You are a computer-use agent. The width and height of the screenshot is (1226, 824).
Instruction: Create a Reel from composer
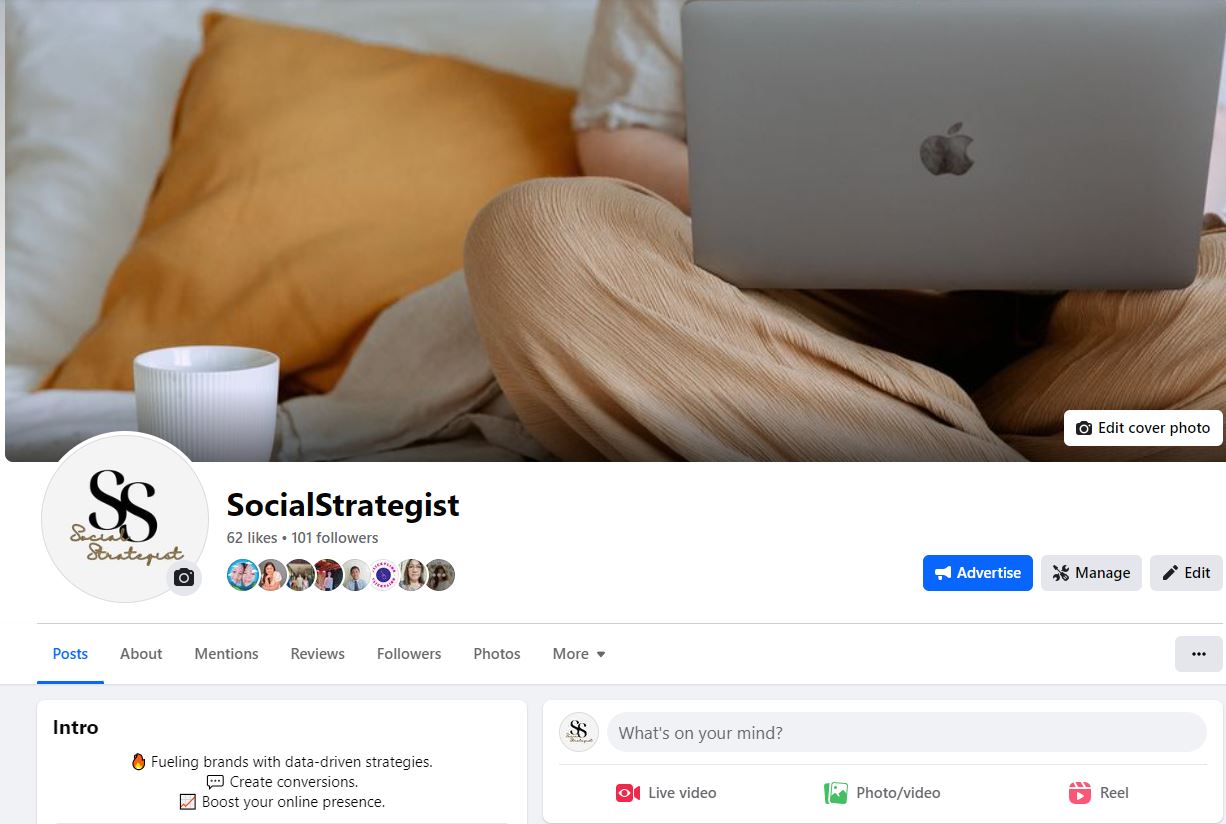click(1099, 793)
